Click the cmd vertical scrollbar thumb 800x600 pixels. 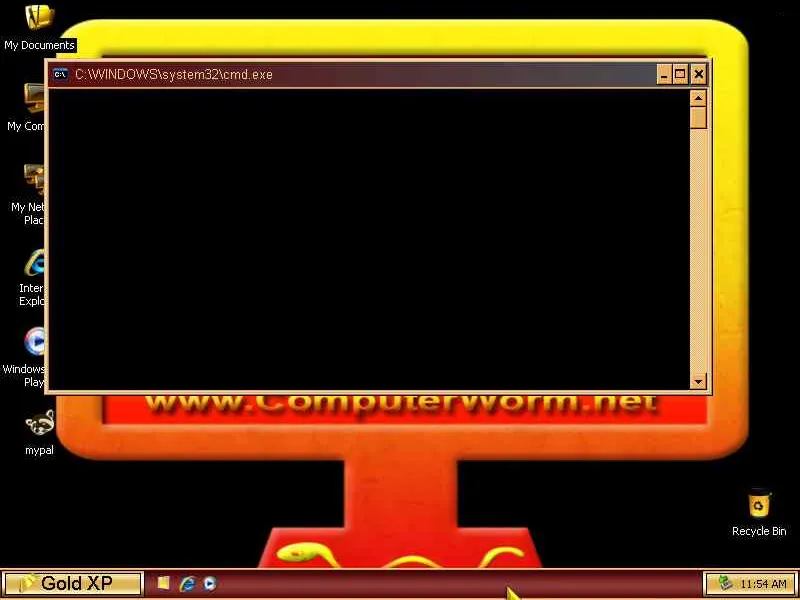tap(698, 117)
